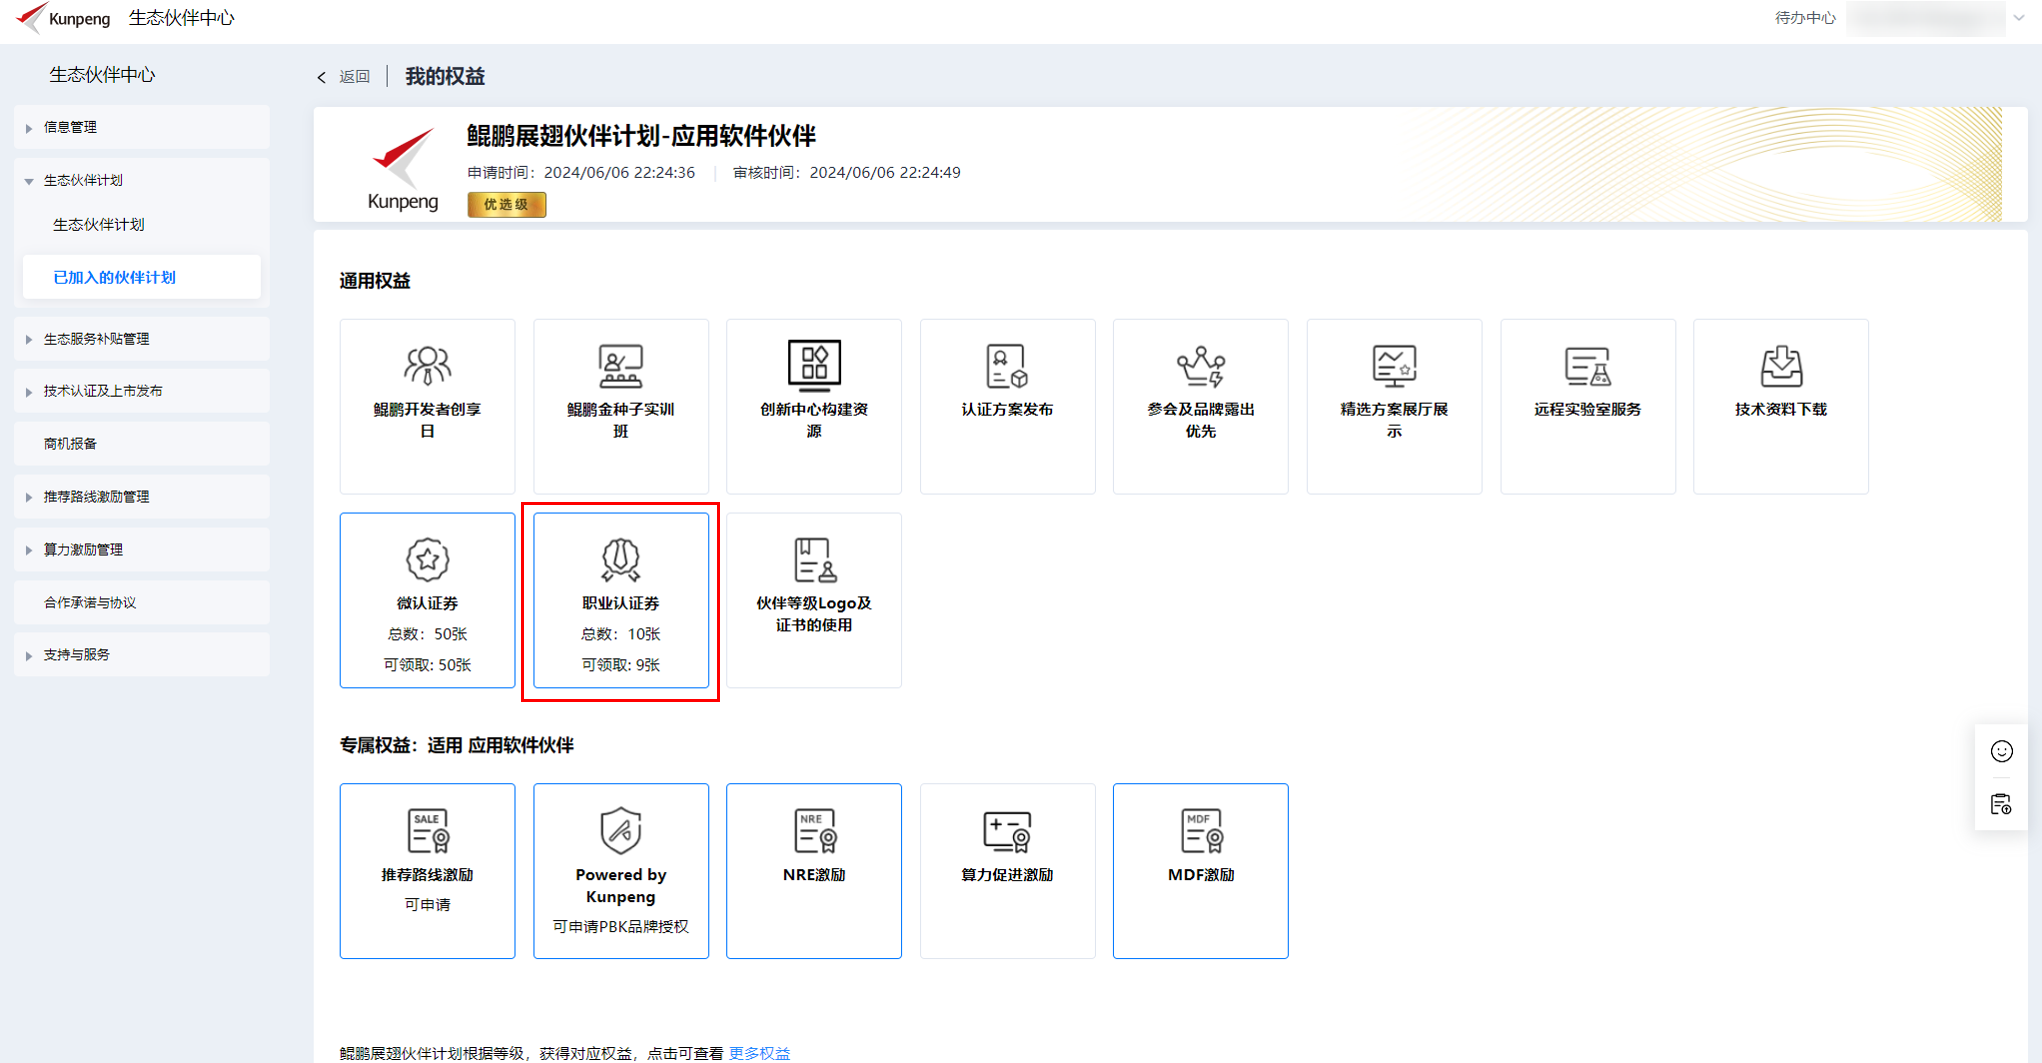
Task: Open the 商机报备 menu item
Action: click(142, 444)
